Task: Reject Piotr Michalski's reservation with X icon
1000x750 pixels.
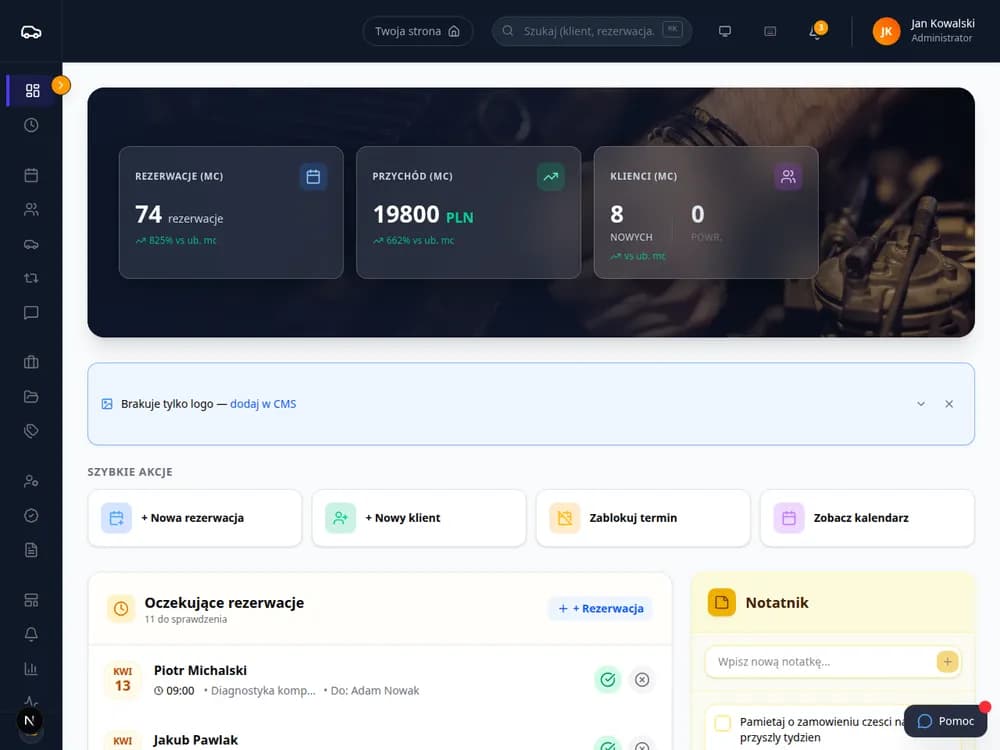Action: coord(642,679)
